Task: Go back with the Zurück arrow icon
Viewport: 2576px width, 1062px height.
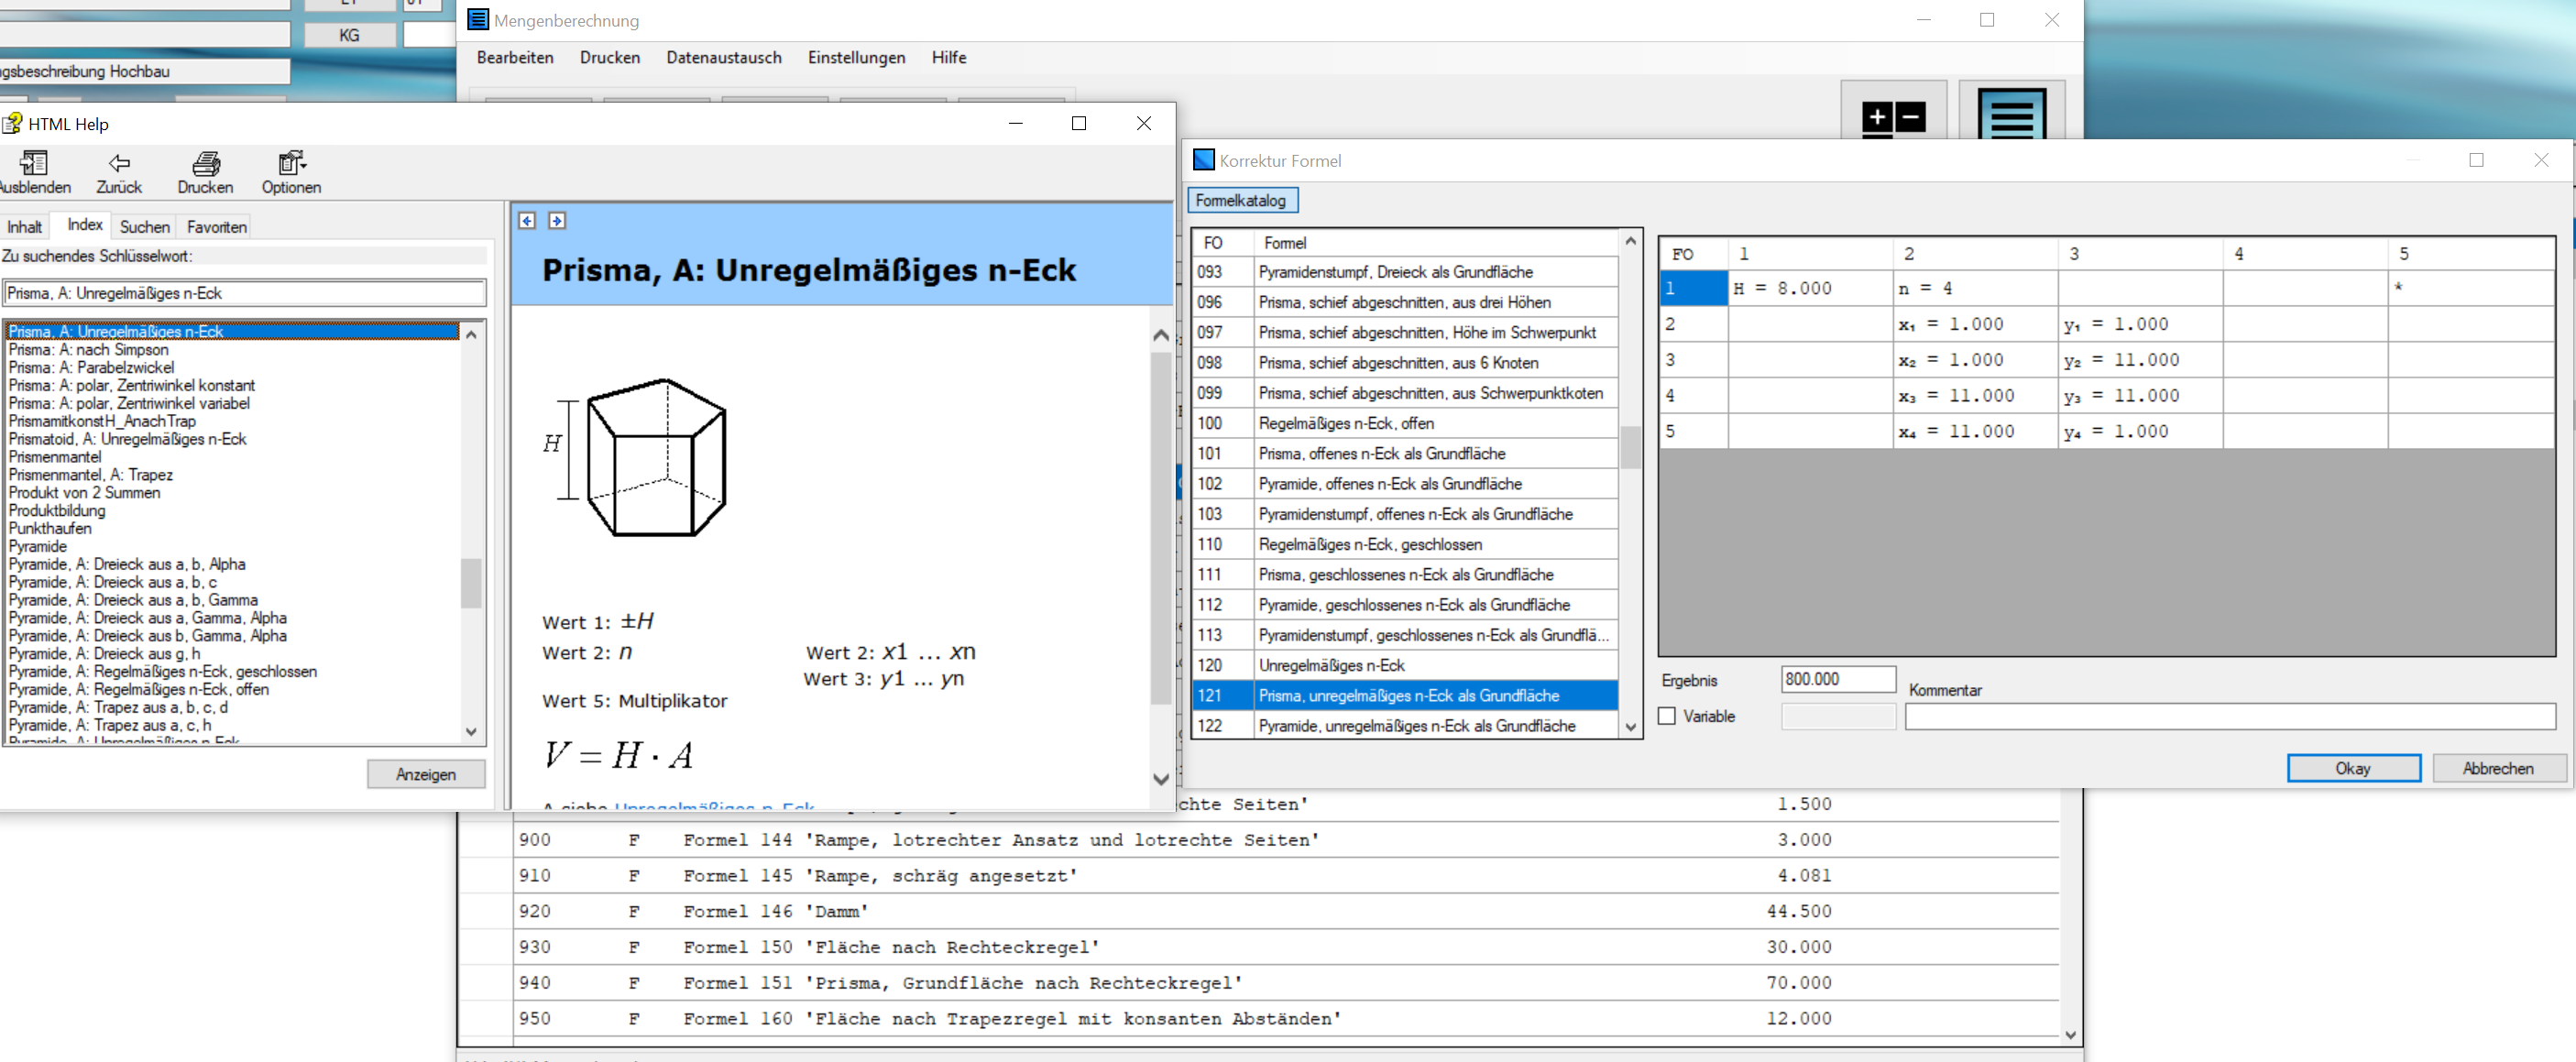Action: (x=119, y=163)
